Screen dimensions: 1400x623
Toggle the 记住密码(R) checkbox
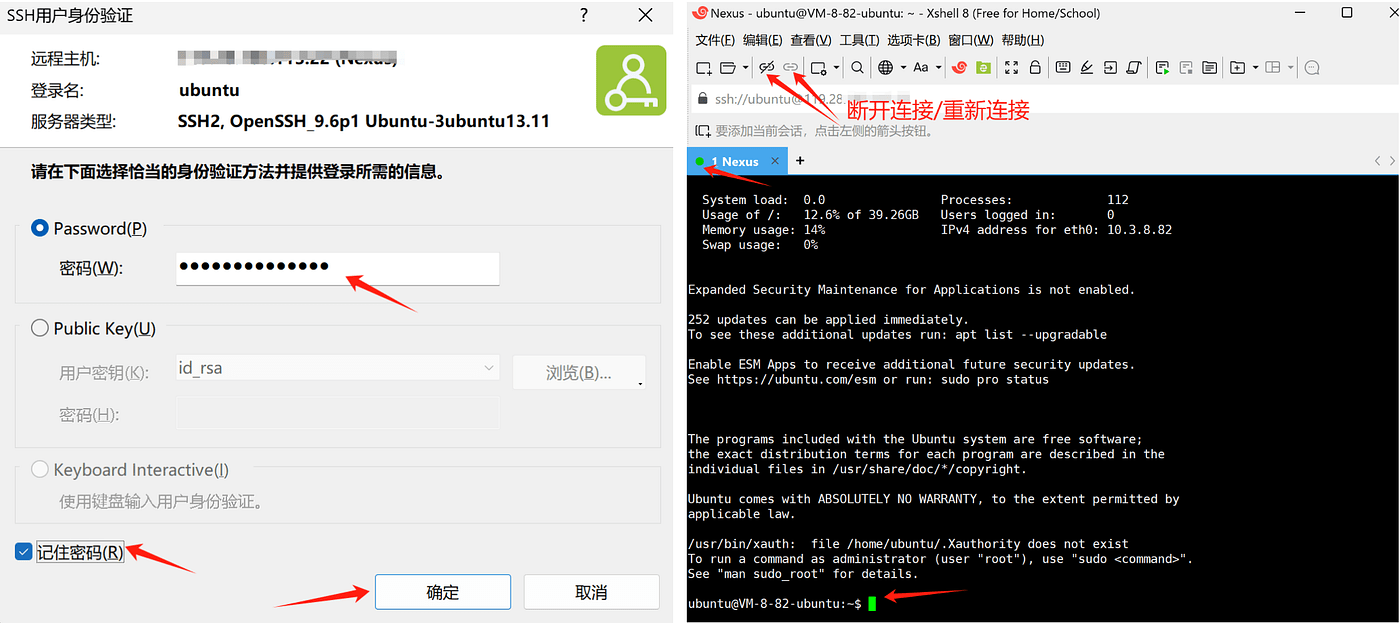(x=24, y=552)
